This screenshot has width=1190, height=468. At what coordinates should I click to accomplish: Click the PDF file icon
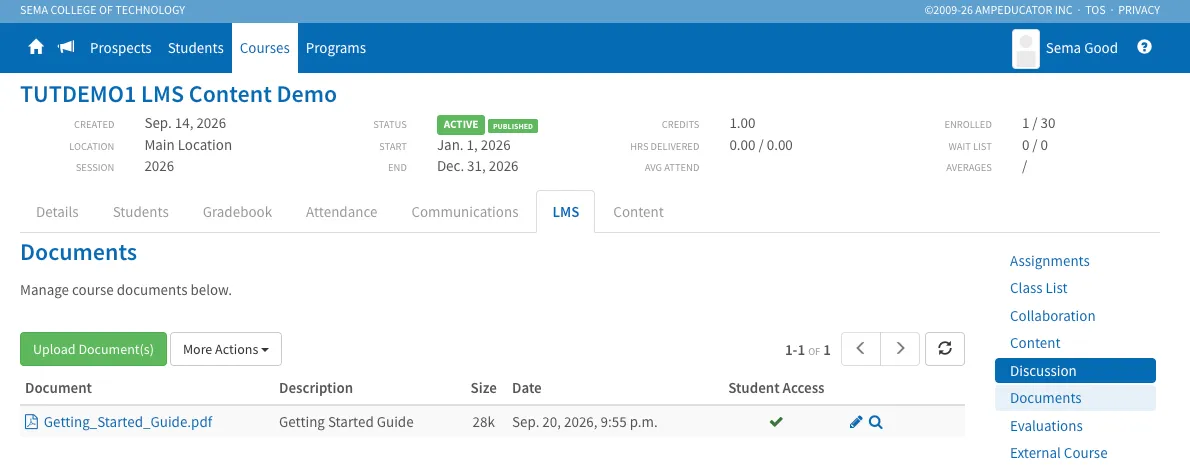(31, 422)
